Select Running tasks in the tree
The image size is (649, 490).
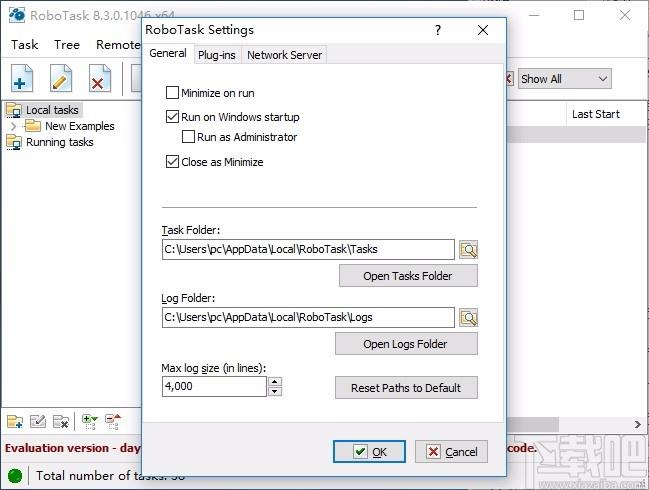(x=60, y=142)
